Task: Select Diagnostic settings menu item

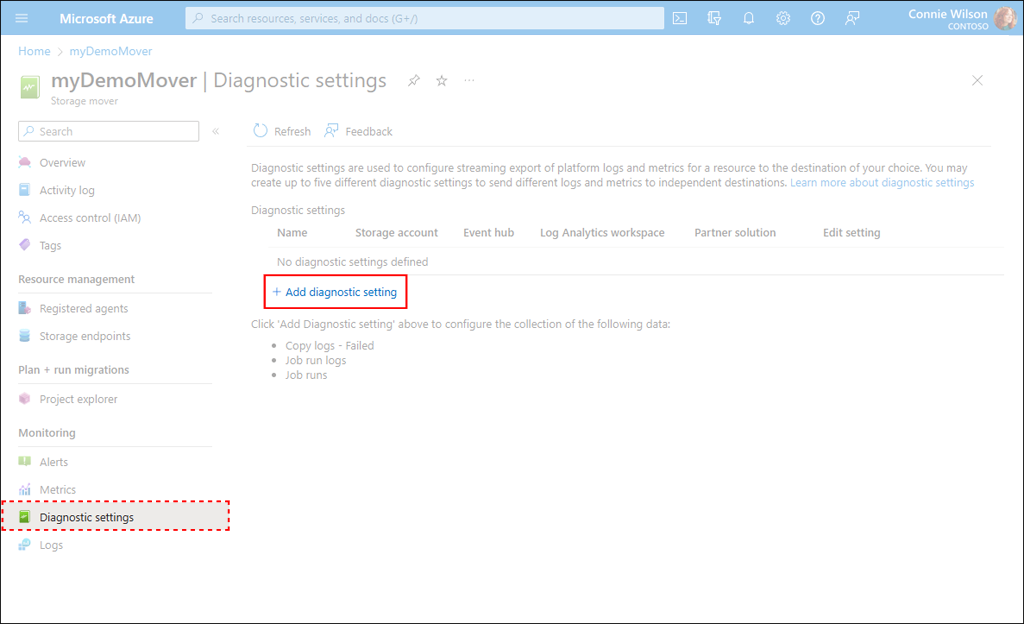Action: (116, 517)
